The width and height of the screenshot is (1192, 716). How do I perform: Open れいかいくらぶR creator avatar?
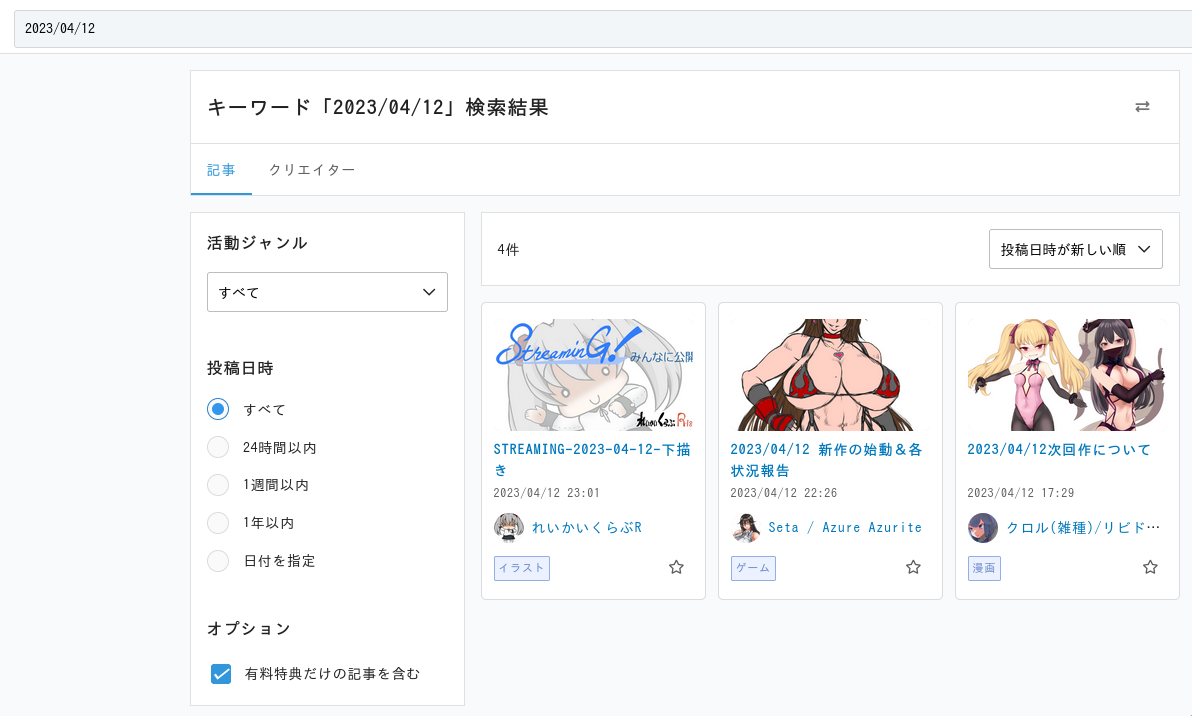509,527
